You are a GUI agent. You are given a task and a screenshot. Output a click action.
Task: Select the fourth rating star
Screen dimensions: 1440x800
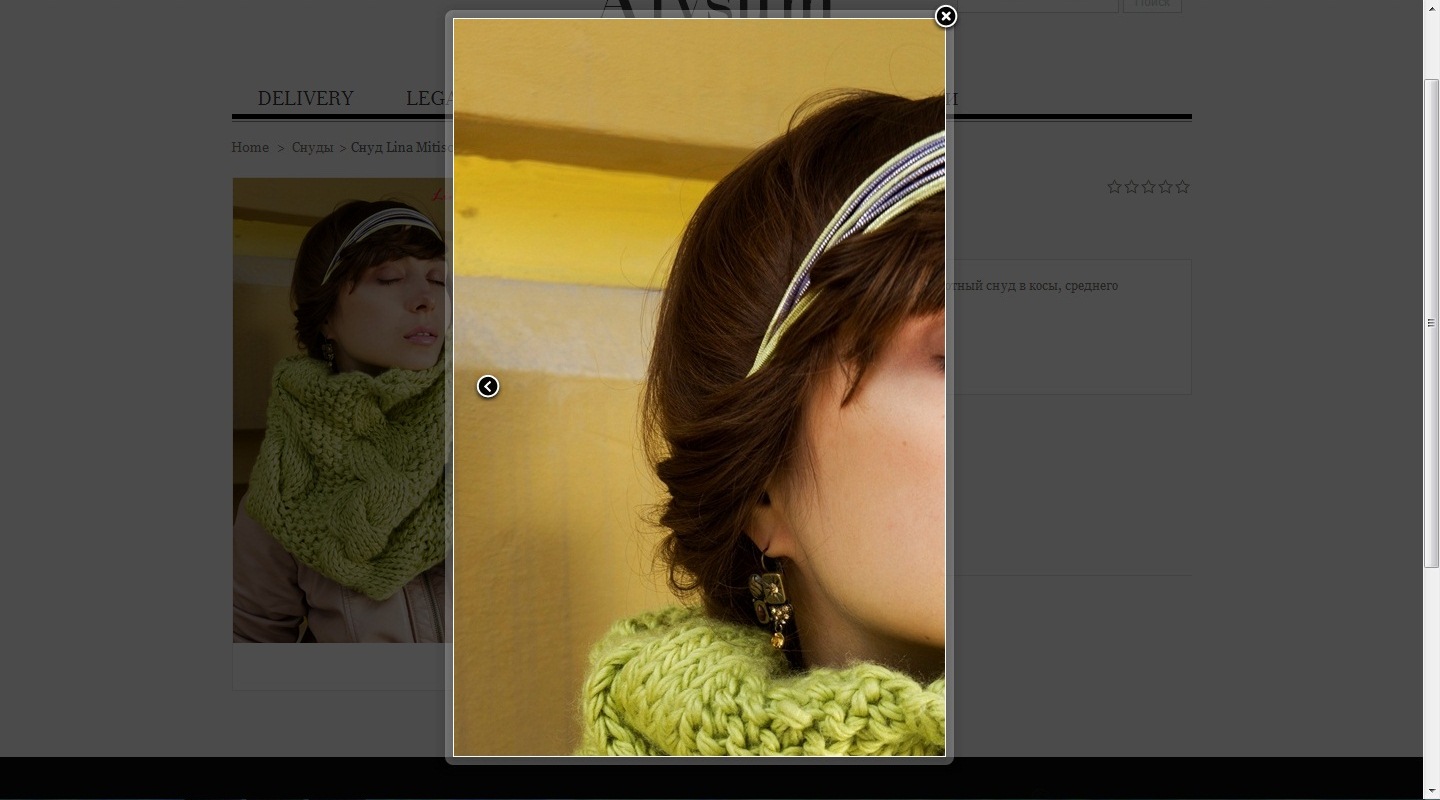coord(1165,187)
